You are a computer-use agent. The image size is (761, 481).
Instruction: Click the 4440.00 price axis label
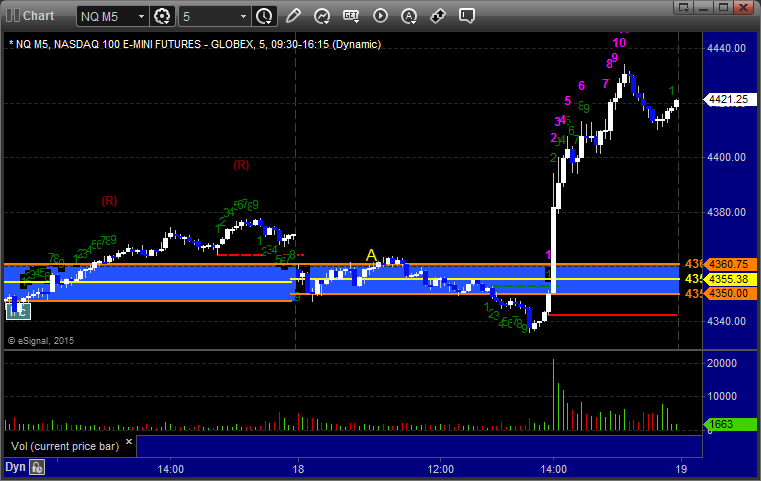(727, 48)
